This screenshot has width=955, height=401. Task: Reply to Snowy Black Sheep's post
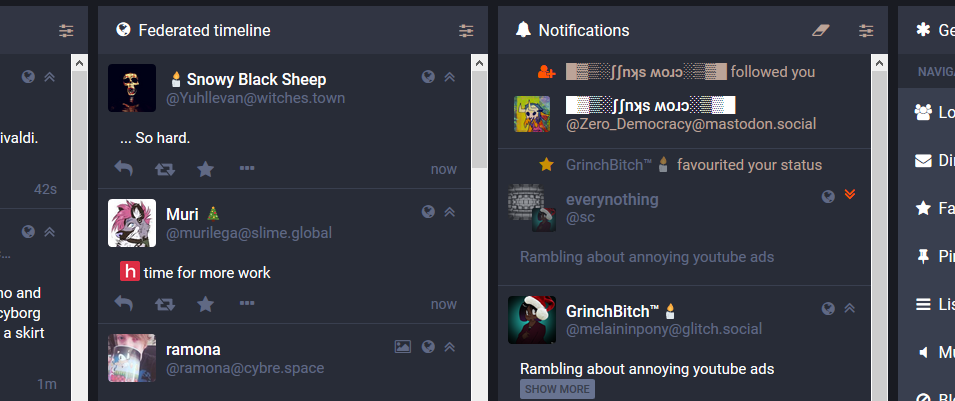[124, 169]
